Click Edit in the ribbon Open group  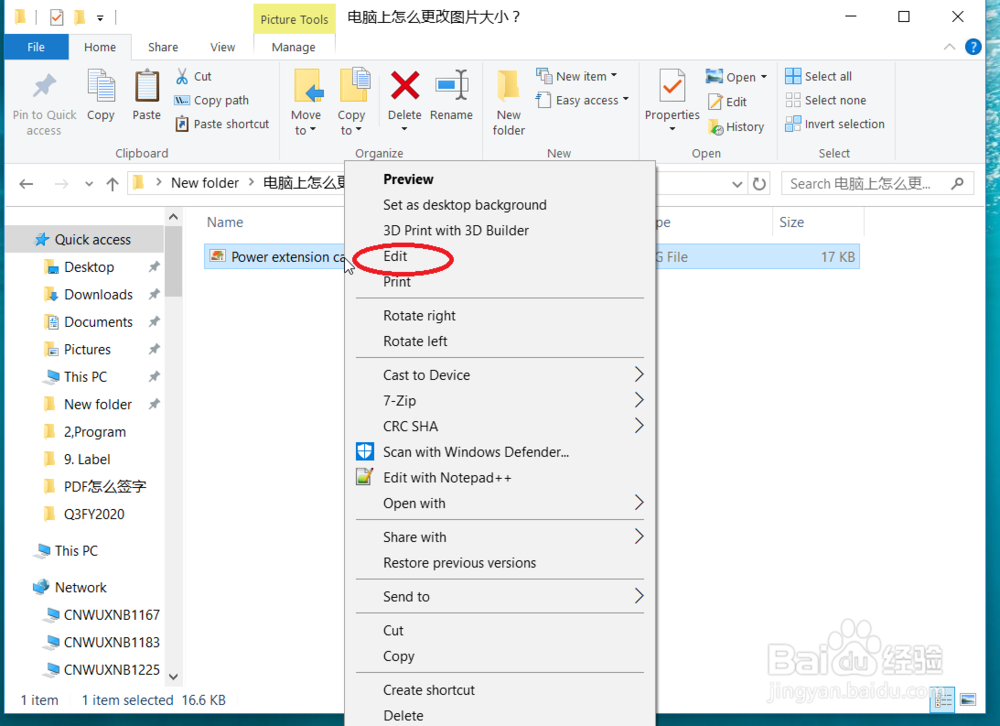728,102
